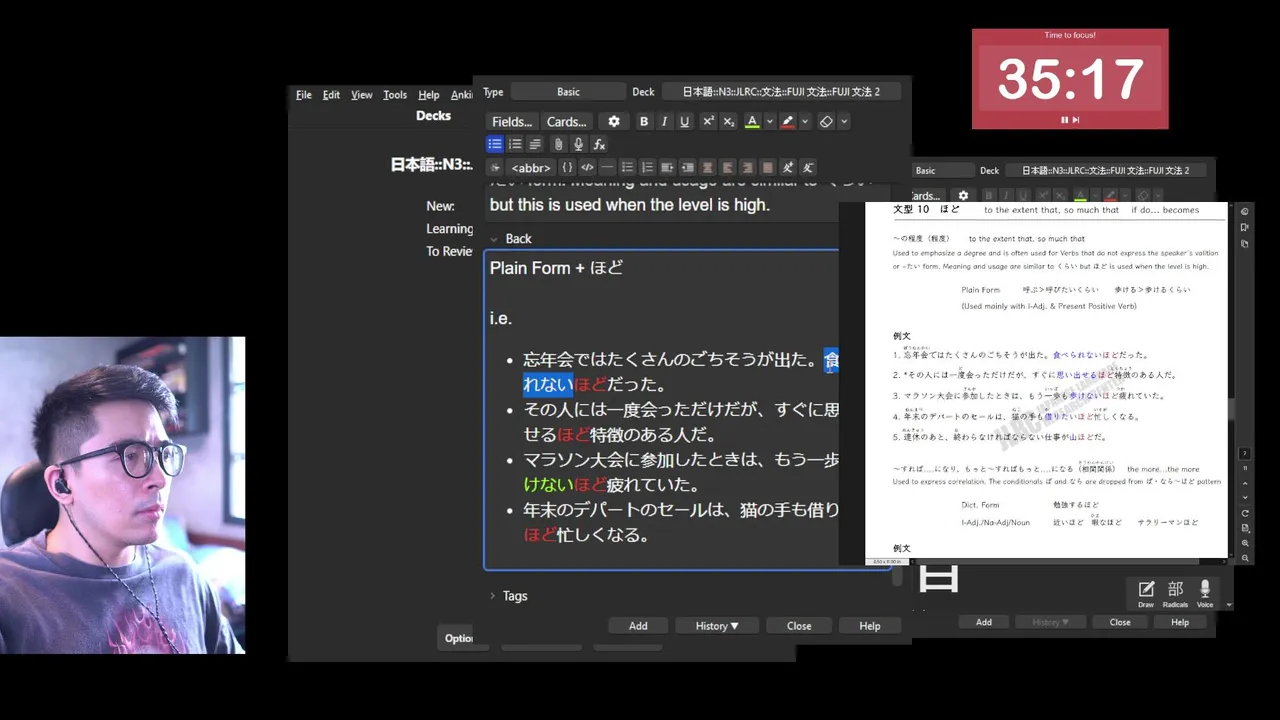Open highlight color dropdown arrow
The width and height of the screenshot is (1280, 720).
805,121
